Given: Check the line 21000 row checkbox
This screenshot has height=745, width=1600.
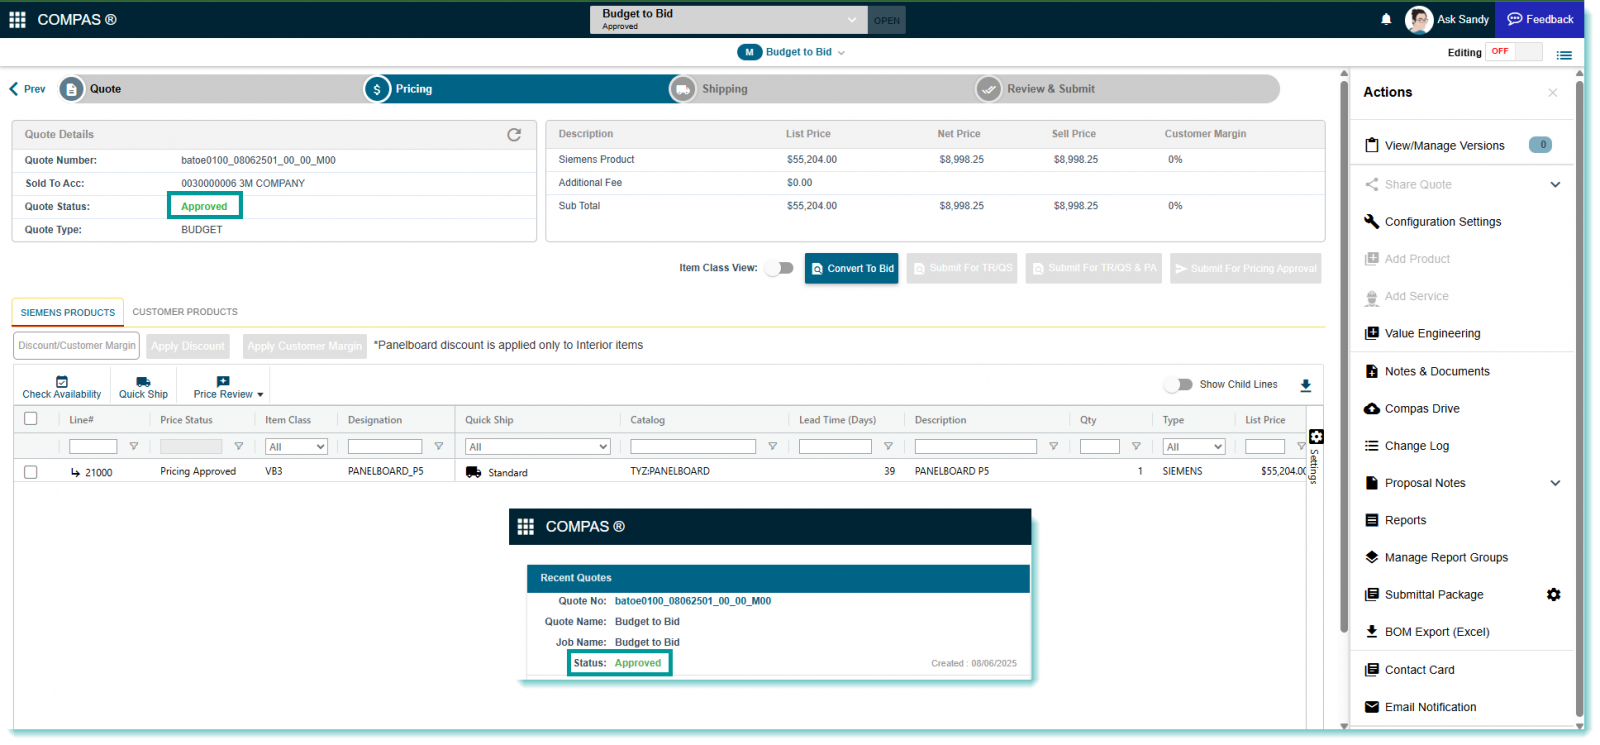Looking at the screenshot, I should [30, 472].
